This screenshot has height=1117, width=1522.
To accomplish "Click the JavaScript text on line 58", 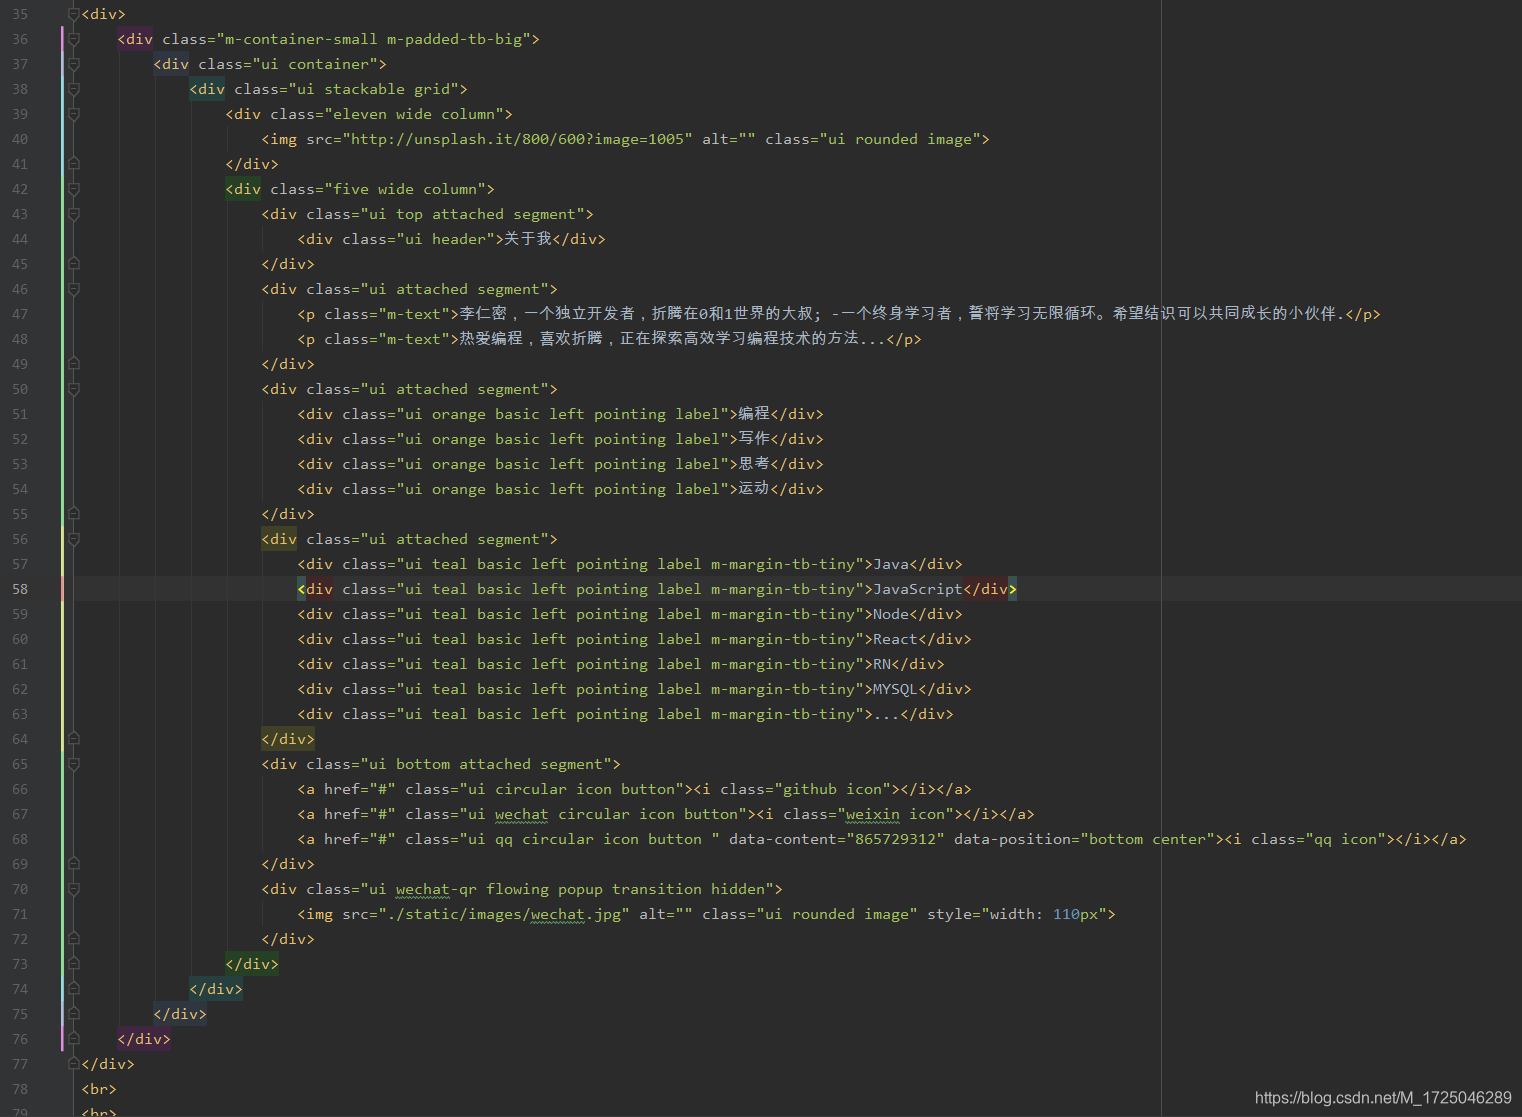I will tap(918, 589).
